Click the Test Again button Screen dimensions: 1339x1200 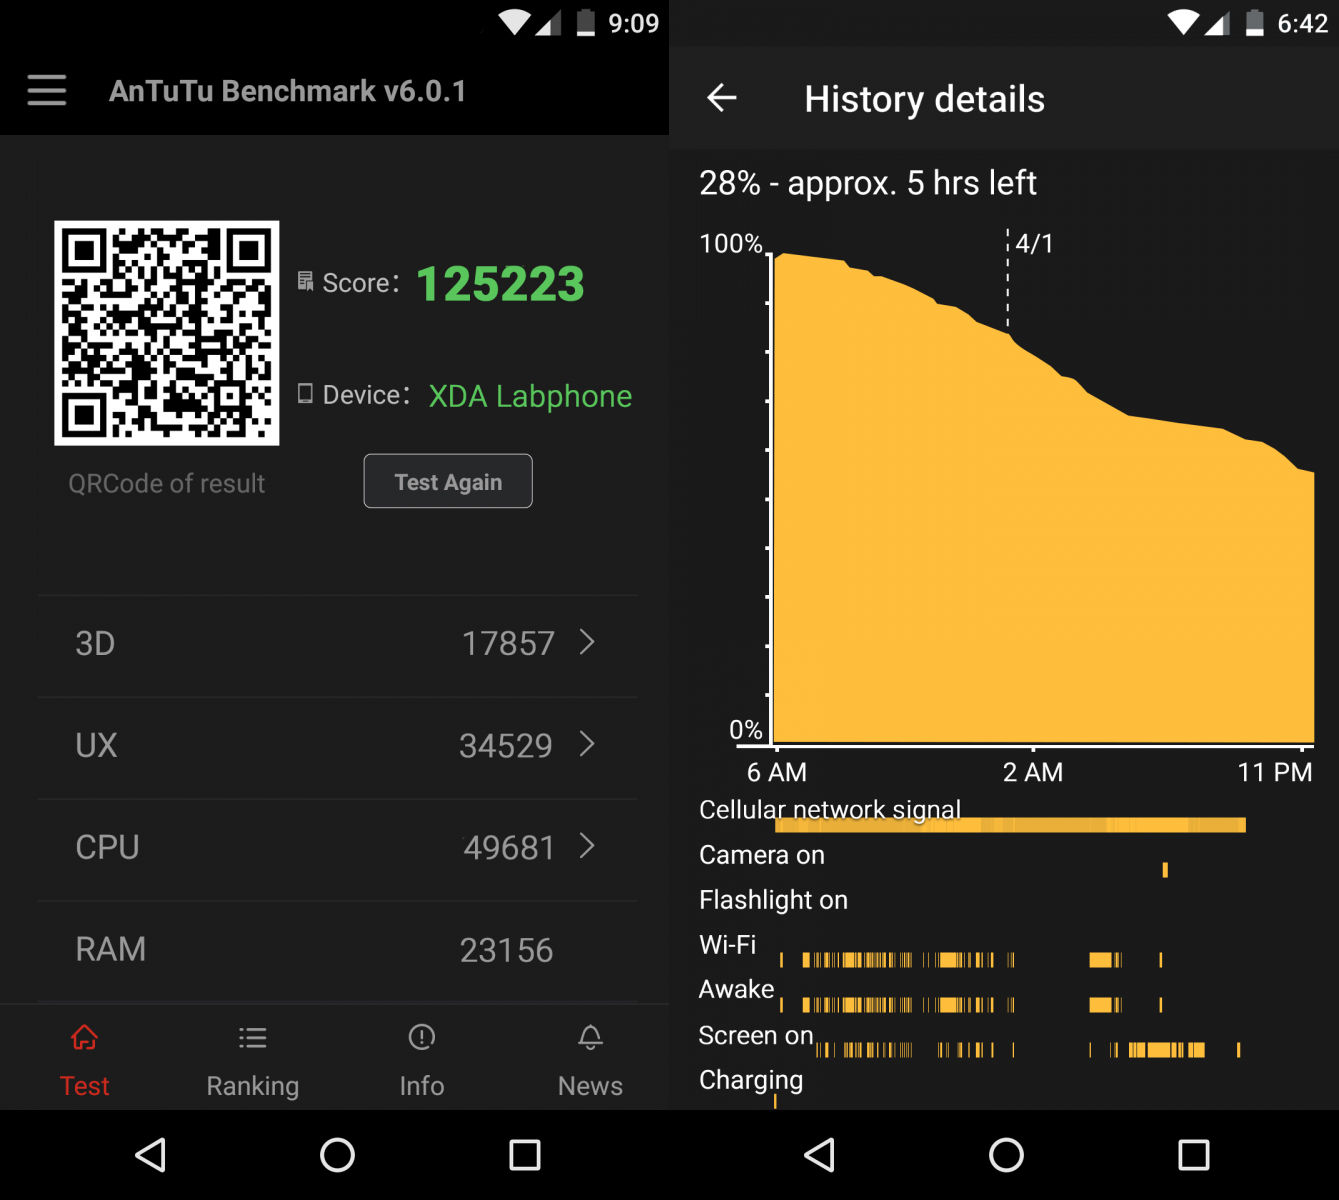point(448,482)
